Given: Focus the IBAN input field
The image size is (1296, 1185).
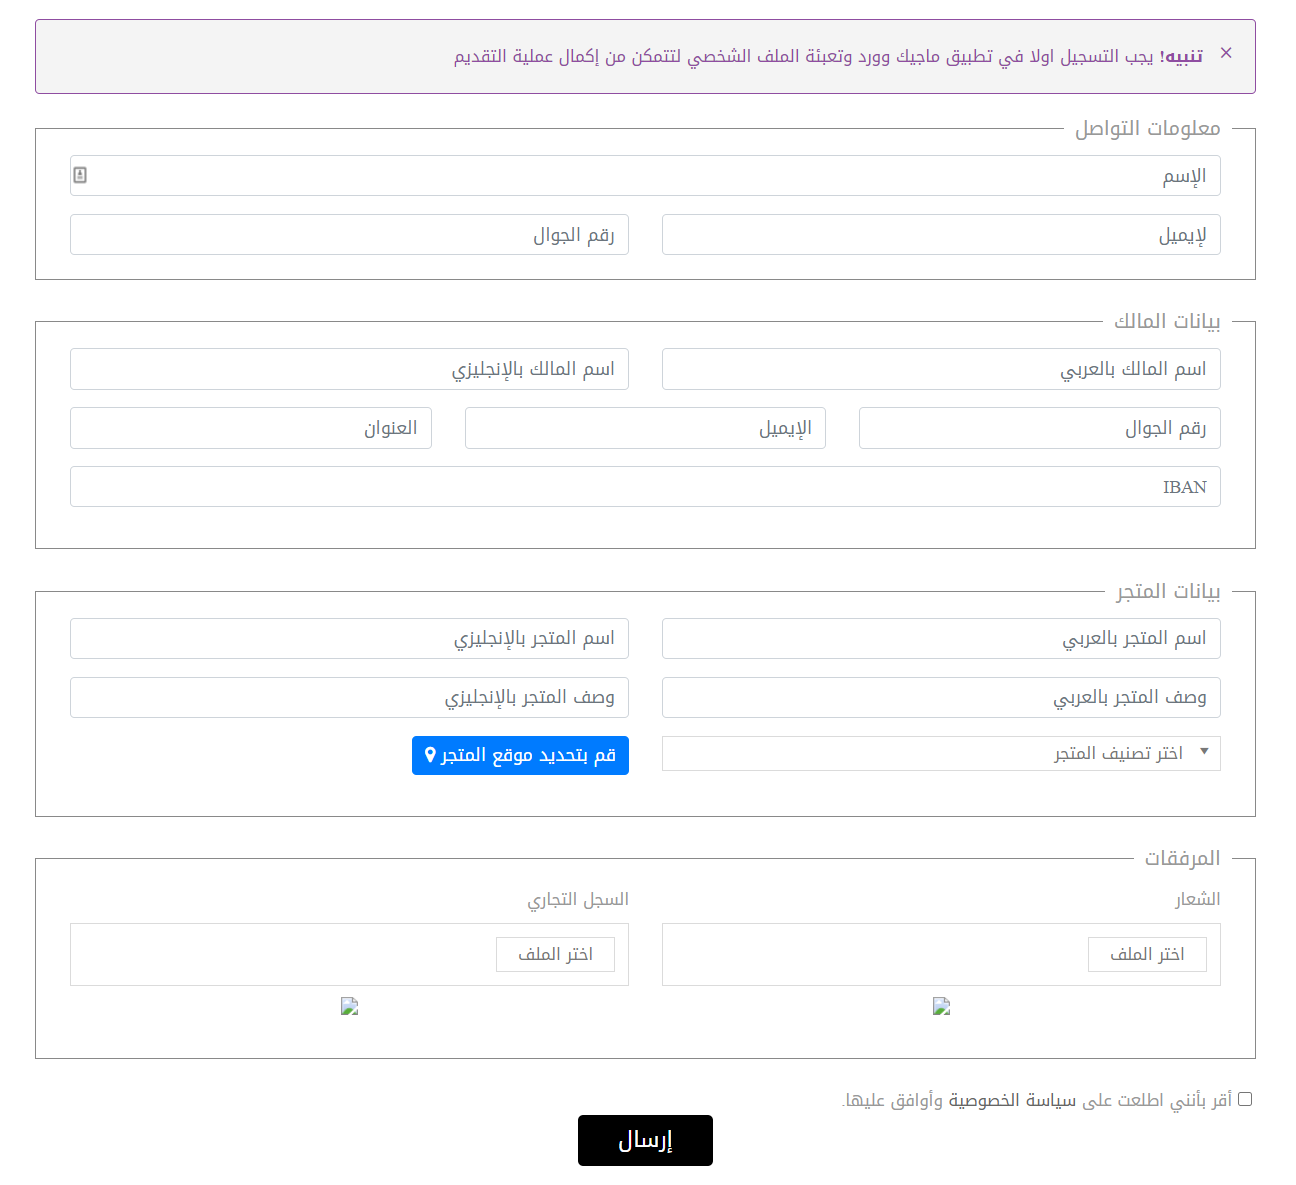Looking at the screenshot, I should click(x=645, y=487).
